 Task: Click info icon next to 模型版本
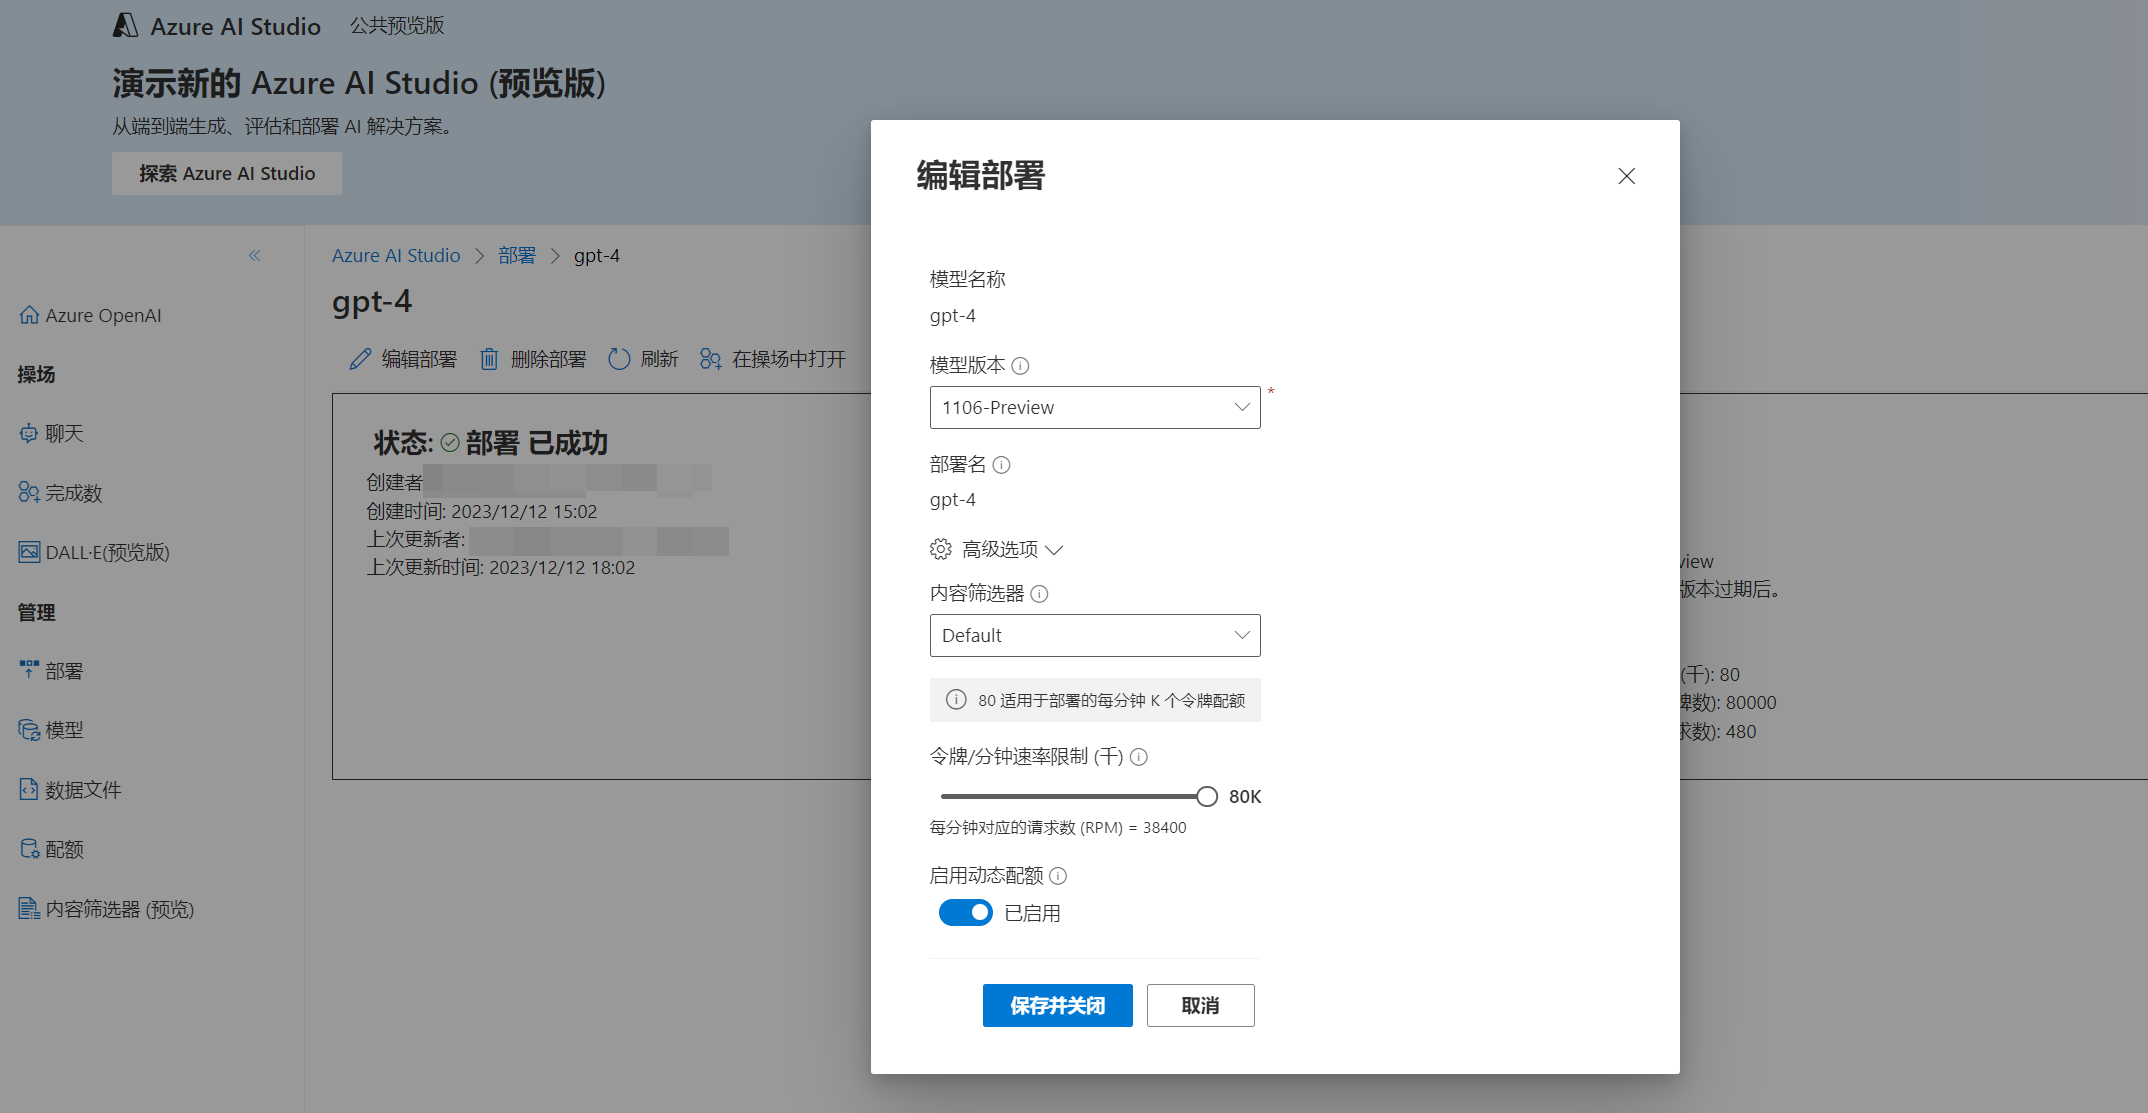point(1020,366)
